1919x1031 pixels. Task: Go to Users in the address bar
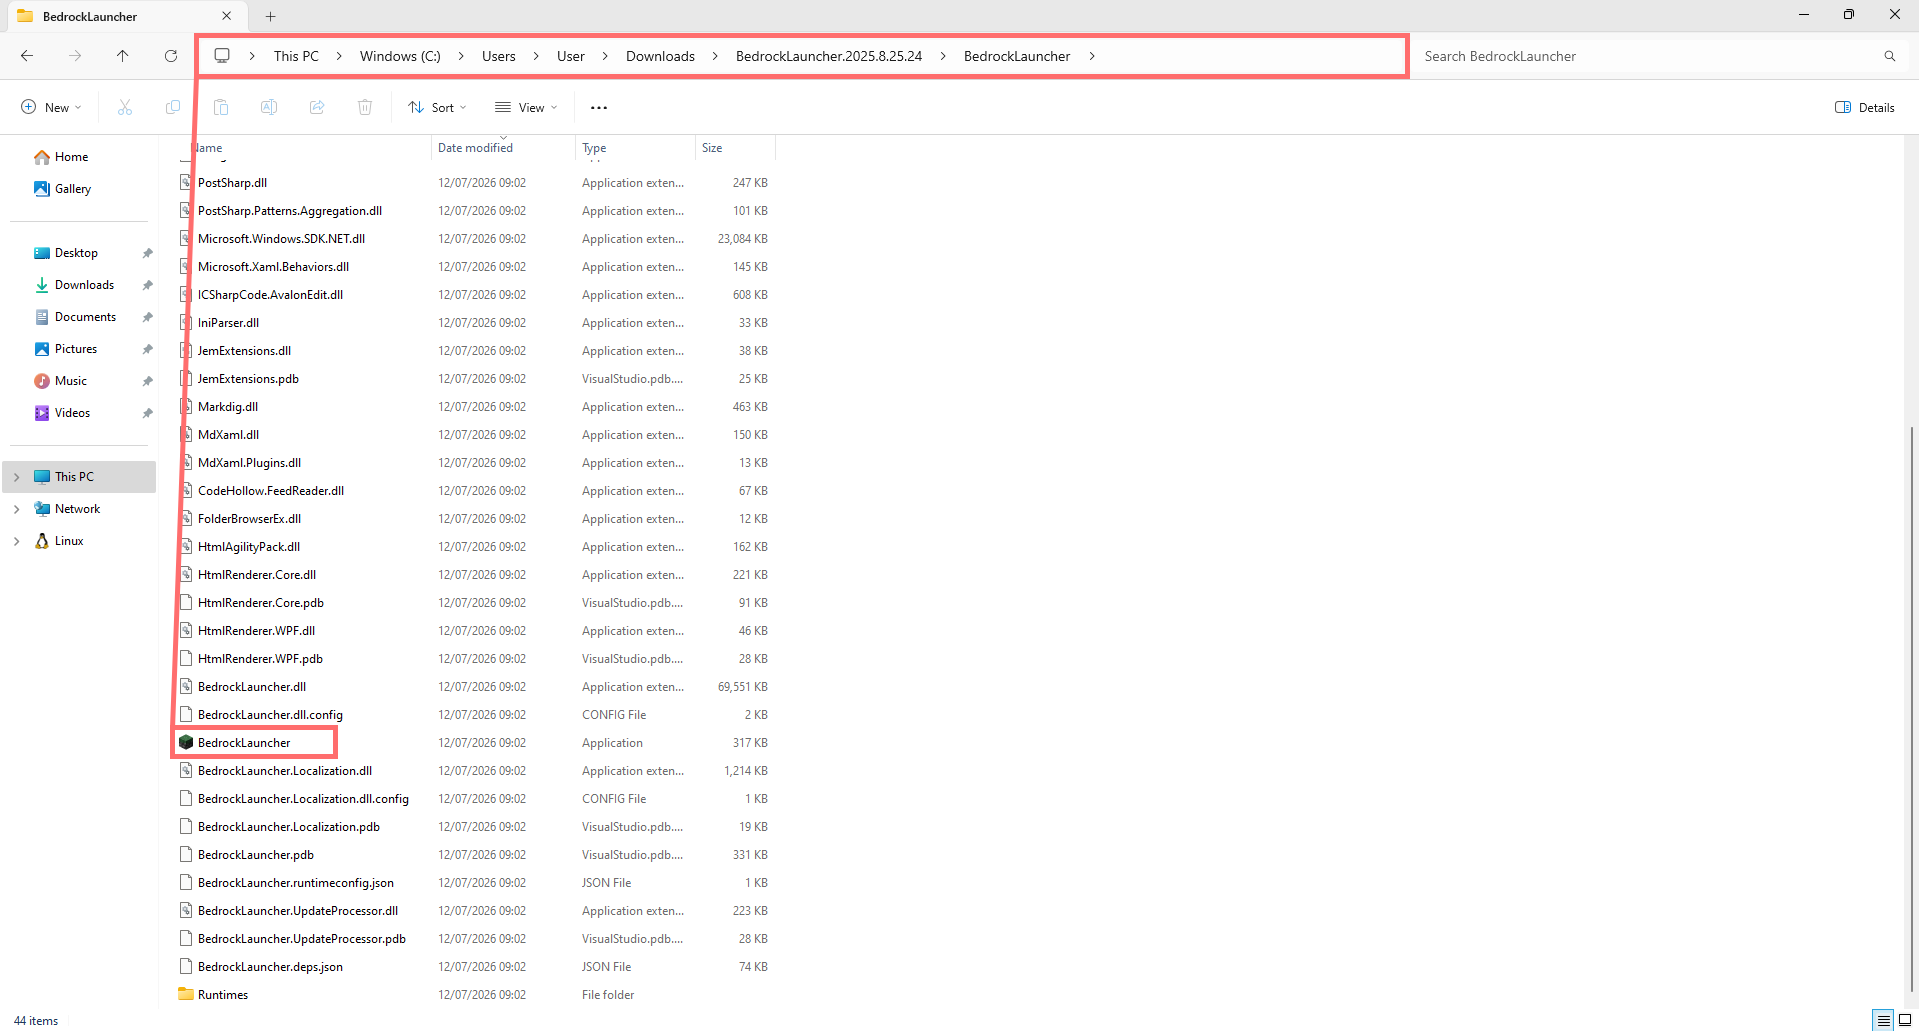(499, 56)
